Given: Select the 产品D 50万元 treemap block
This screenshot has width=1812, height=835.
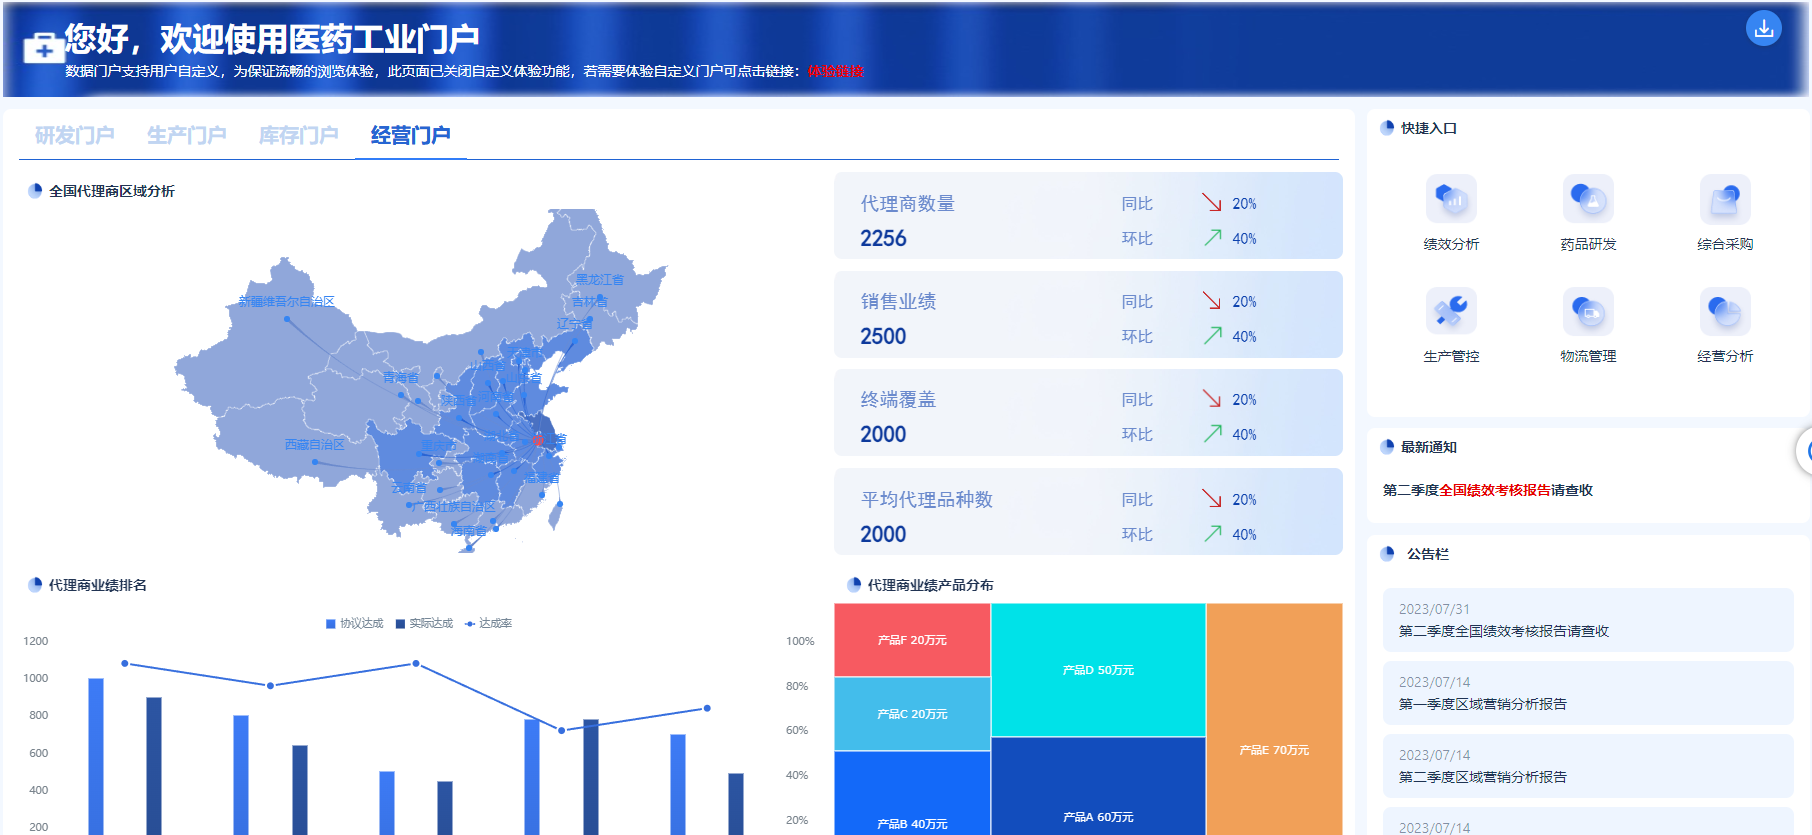Looking at the screenshot, I should [x=1098, y=670].
